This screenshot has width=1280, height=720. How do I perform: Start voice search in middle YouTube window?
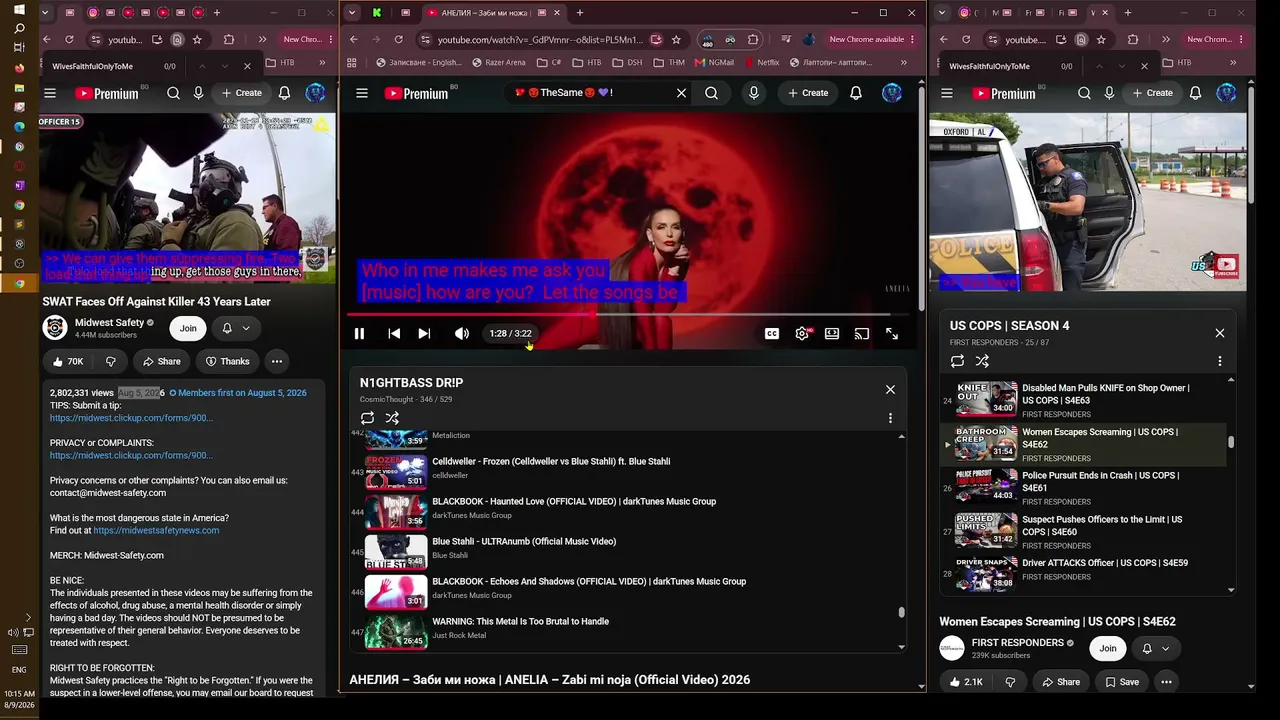[754, 93]
